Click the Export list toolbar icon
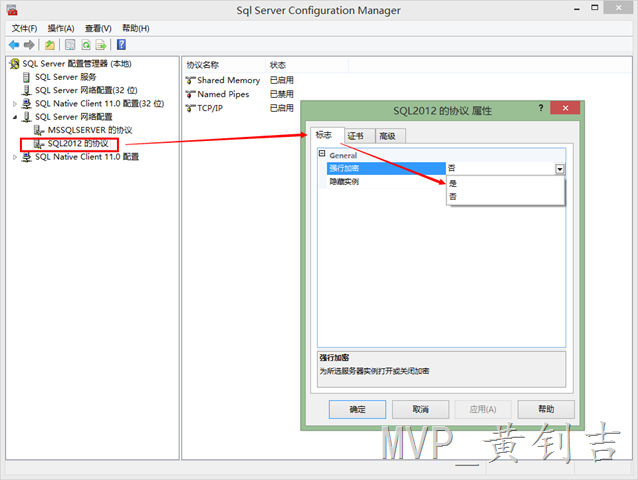The image size is (638, 480). coord(101,45)
